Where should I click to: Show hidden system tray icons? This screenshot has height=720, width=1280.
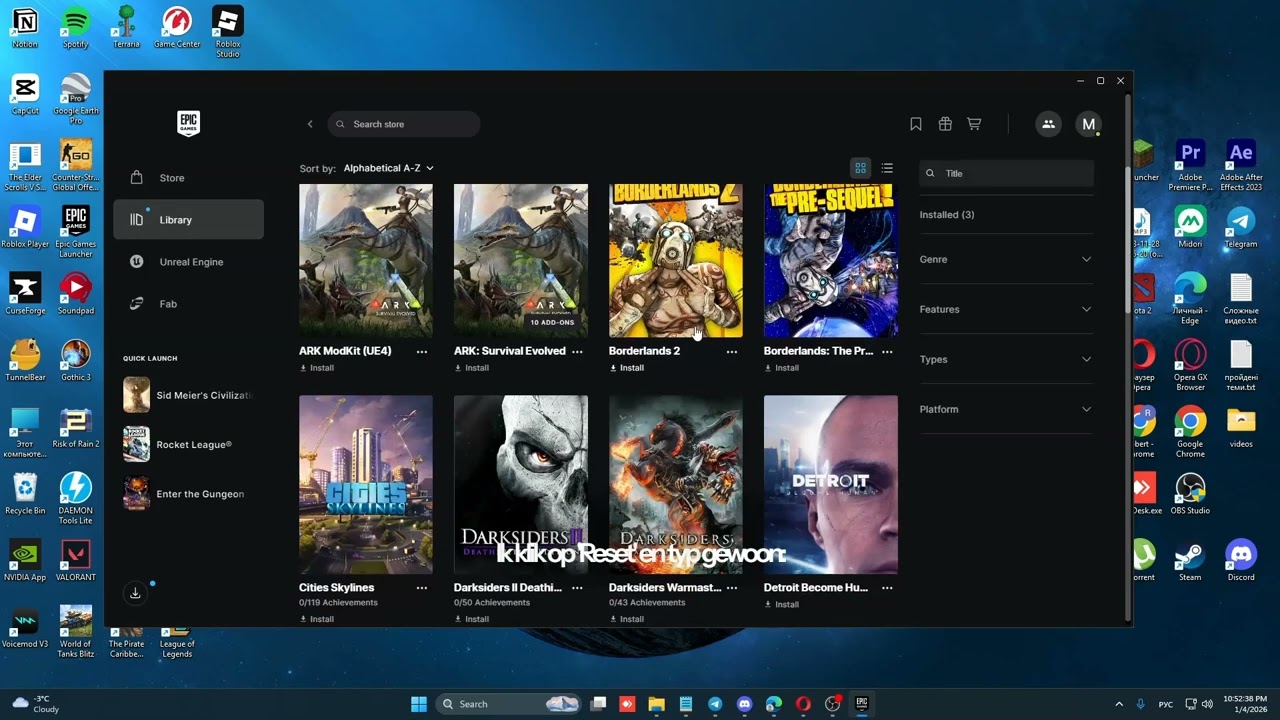pos(1119,704)
